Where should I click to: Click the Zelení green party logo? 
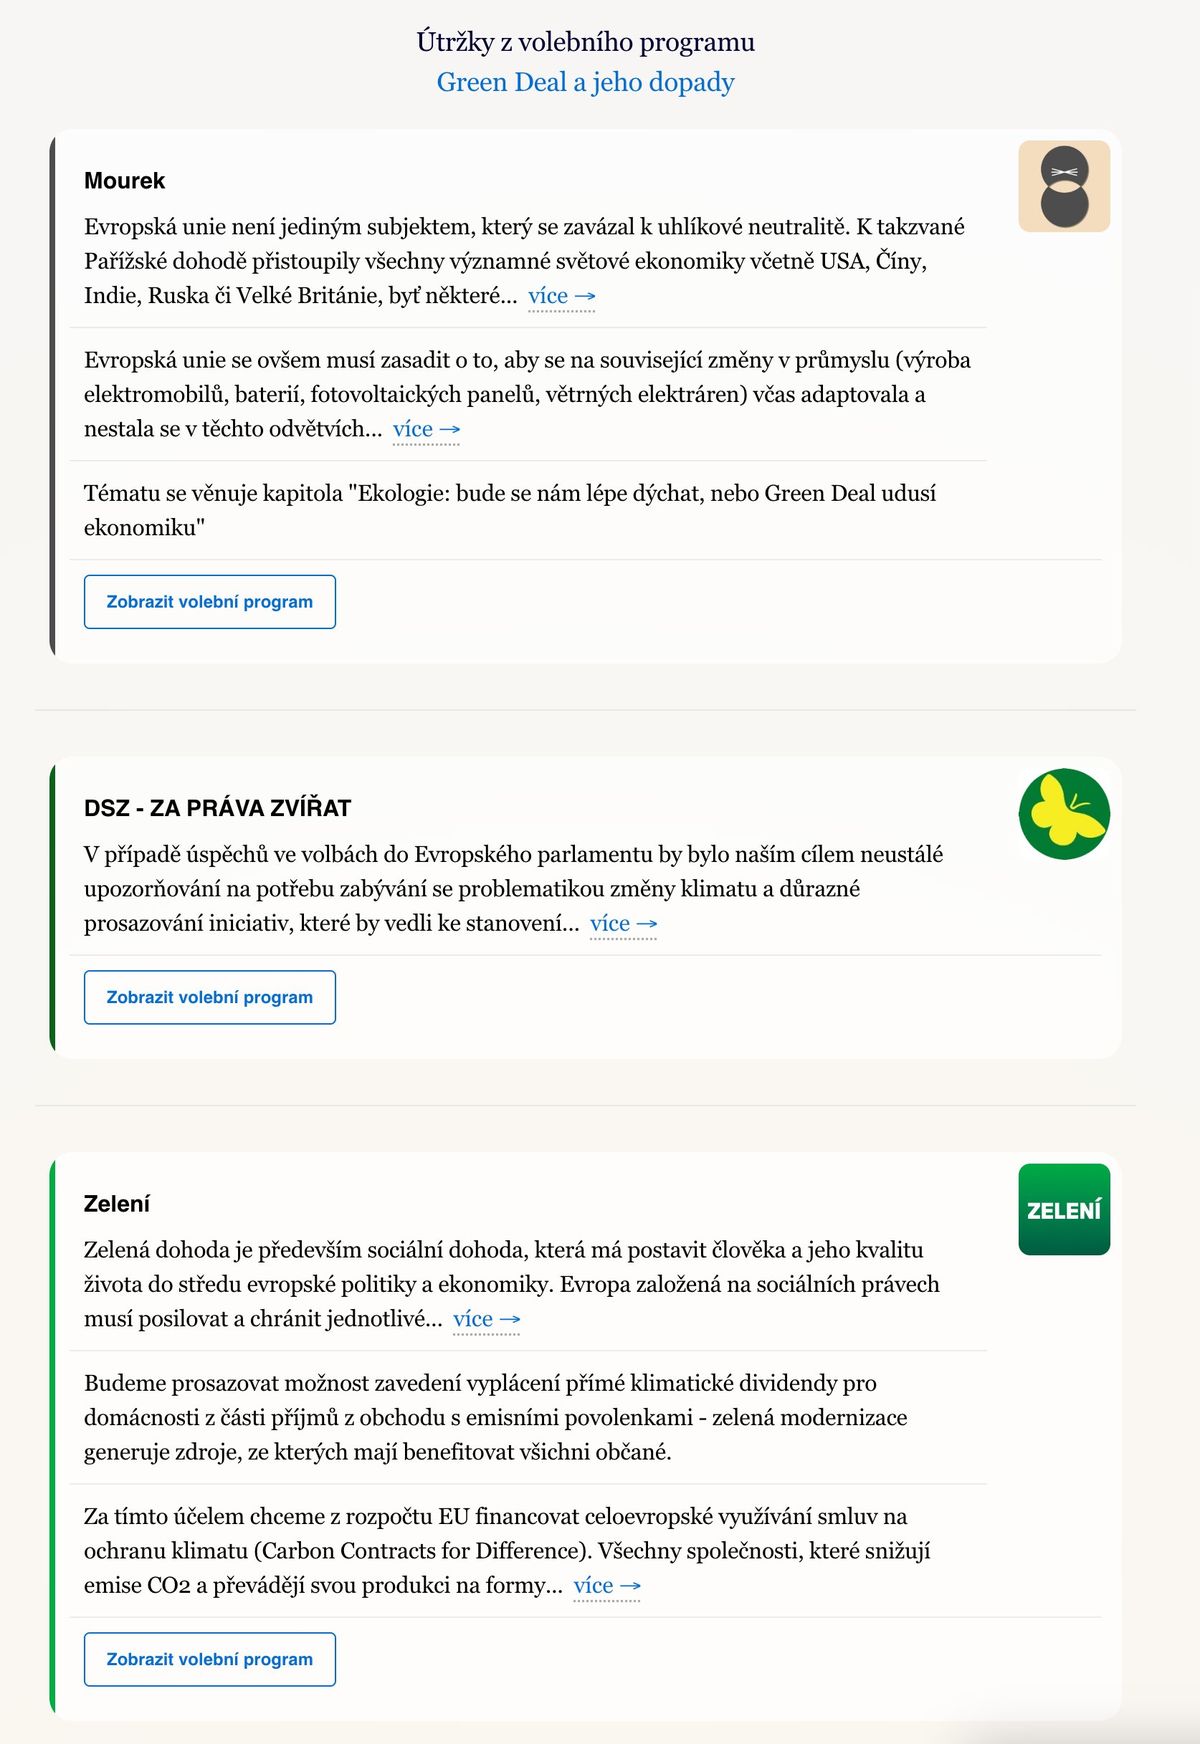click(x=1064, y=1209)
